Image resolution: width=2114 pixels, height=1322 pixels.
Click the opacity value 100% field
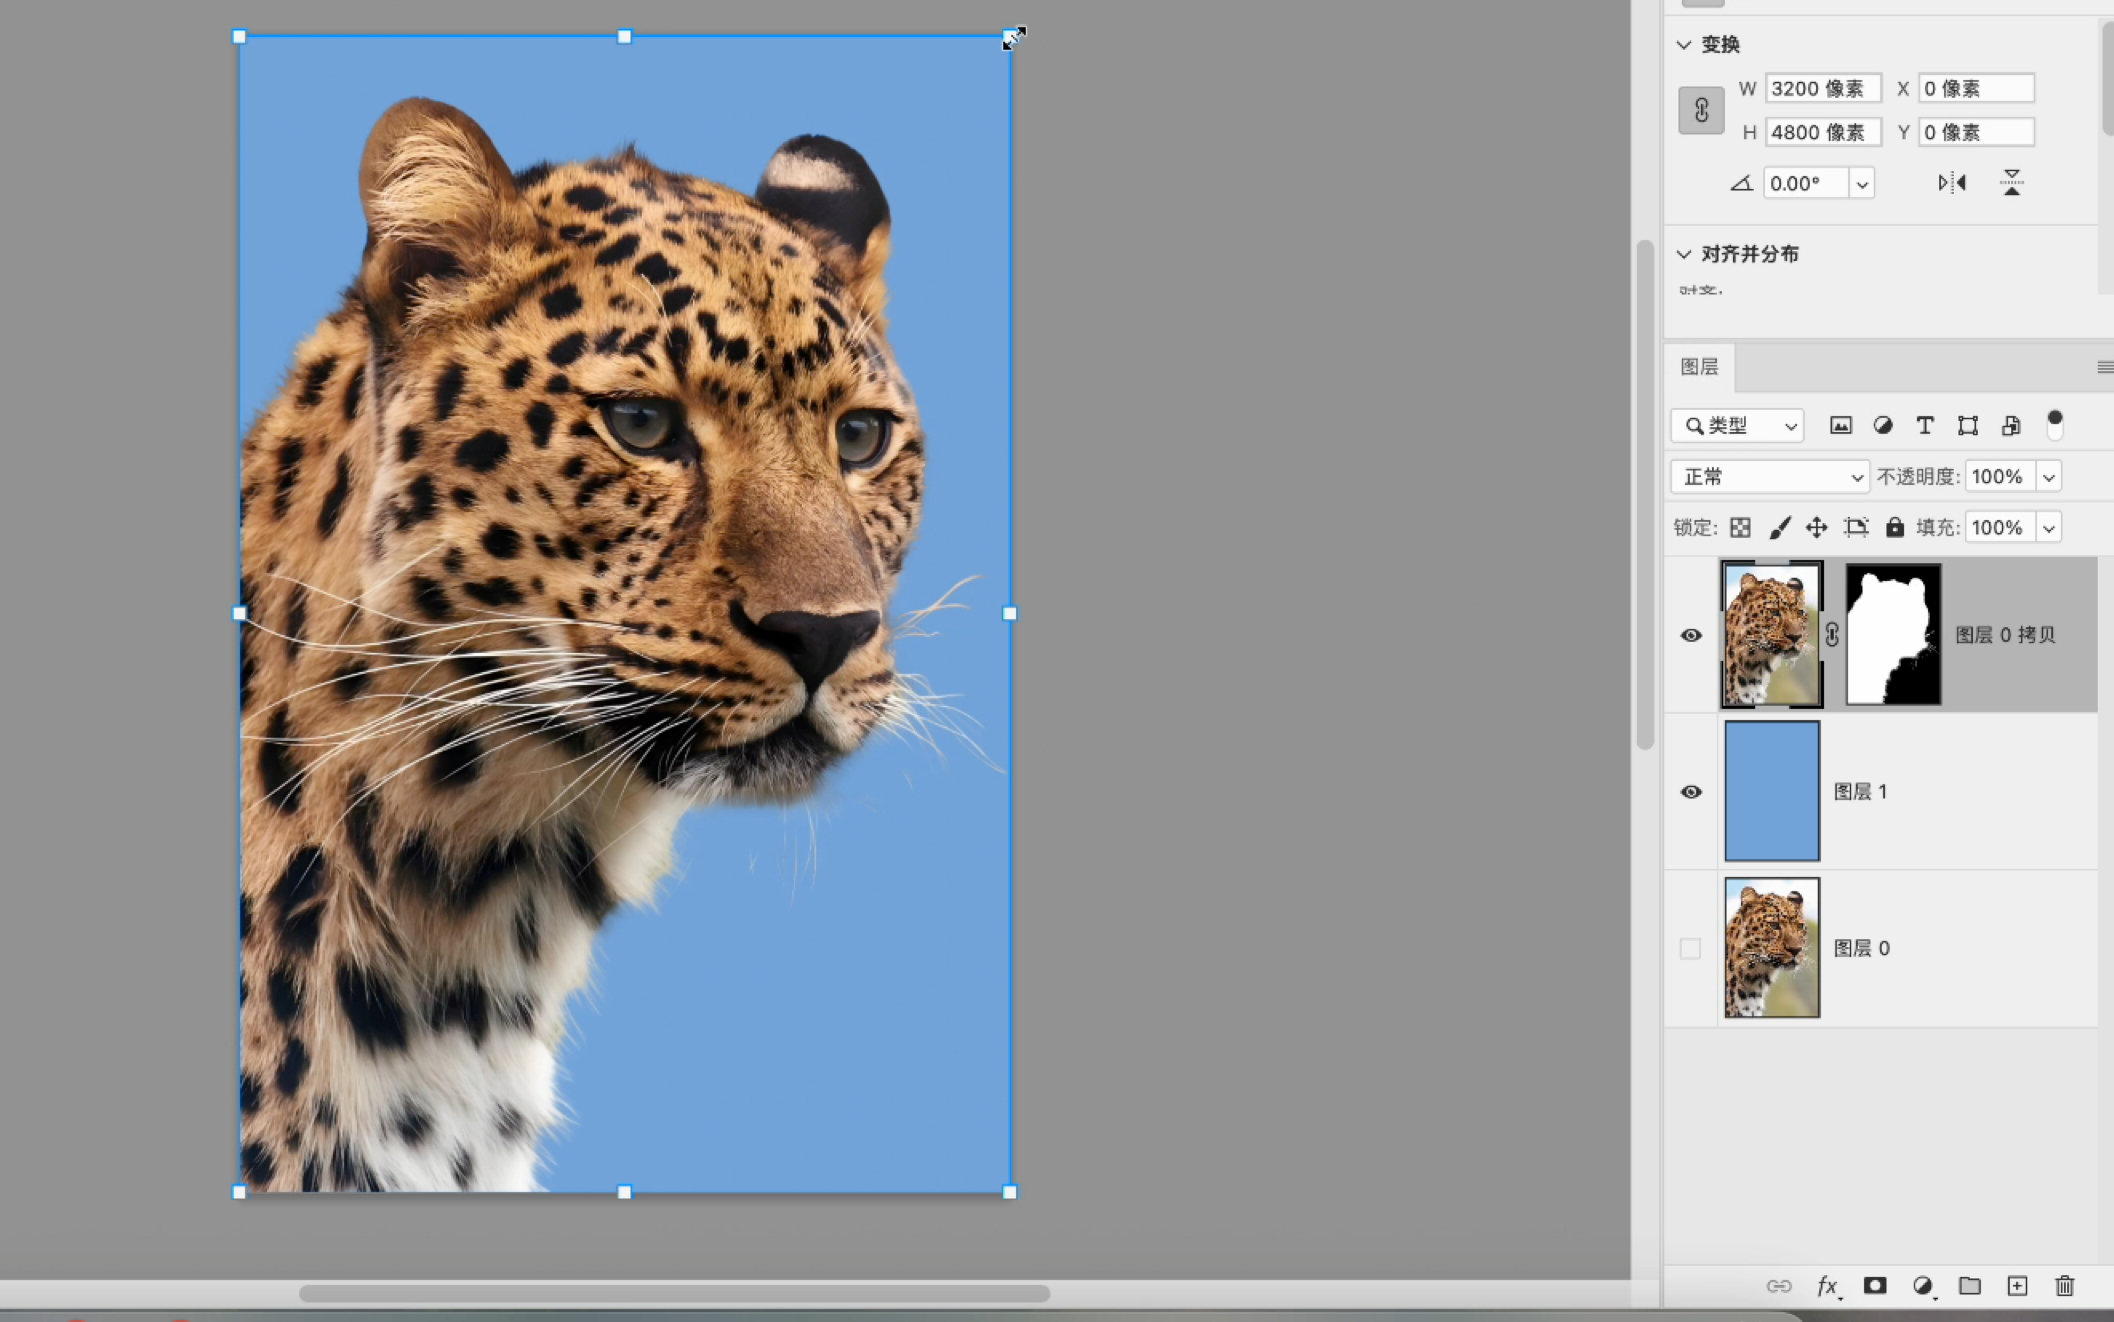click(x=2000, y=477)
